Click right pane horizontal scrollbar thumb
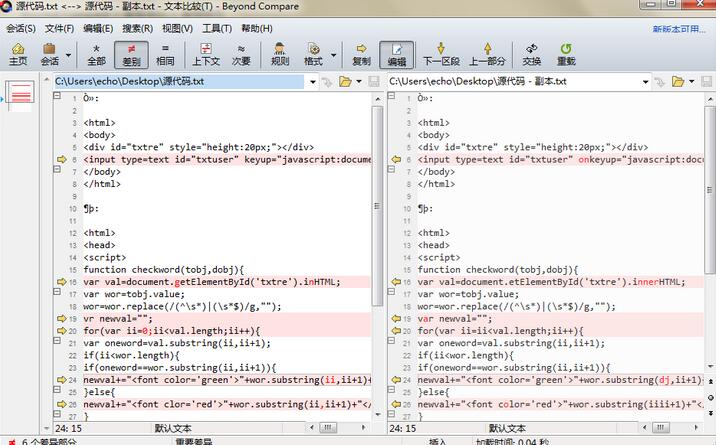Screen dimensions: 716x445 tap(660, 428)
